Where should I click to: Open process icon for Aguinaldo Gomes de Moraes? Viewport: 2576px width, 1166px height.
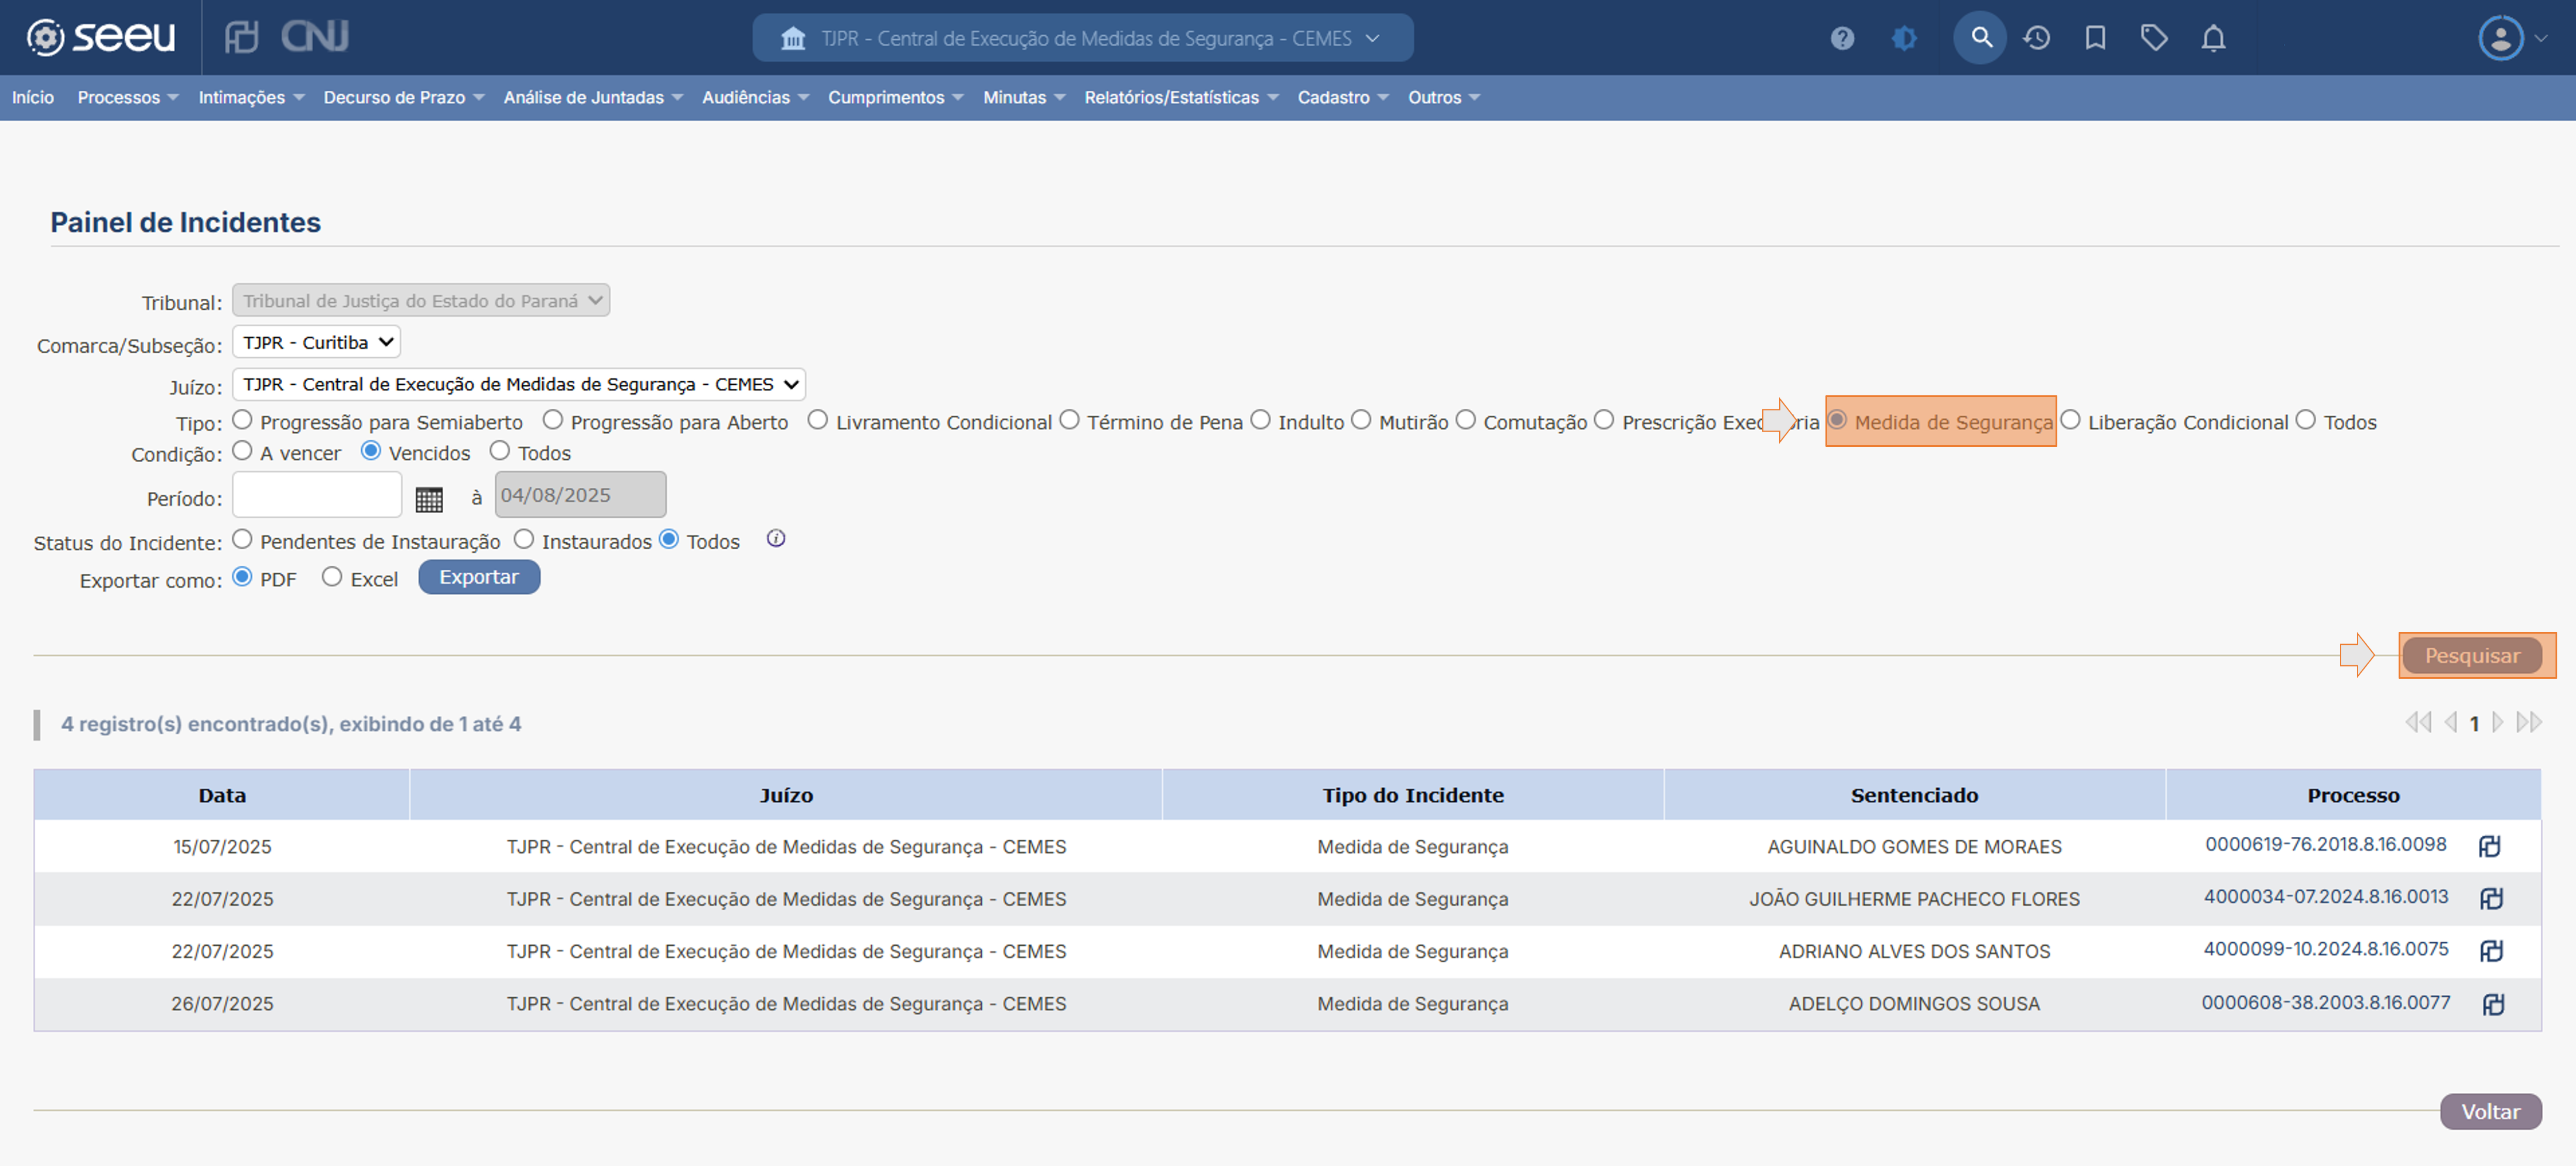point(2490,846)
